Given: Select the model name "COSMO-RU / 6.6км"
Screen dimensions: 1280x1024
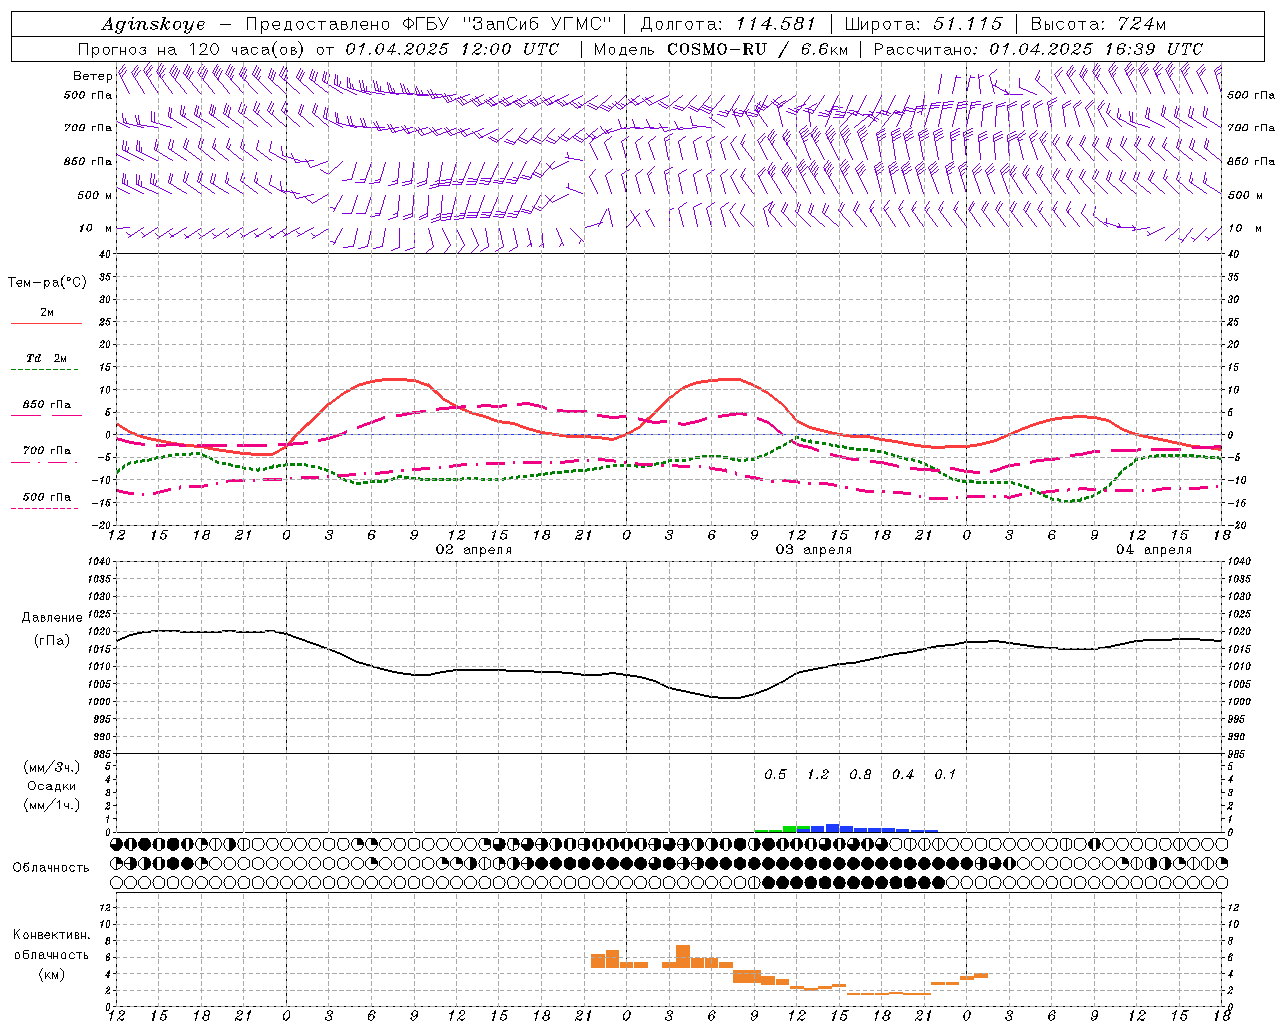Looking at the screenshot, I should [x=756, y=49].
